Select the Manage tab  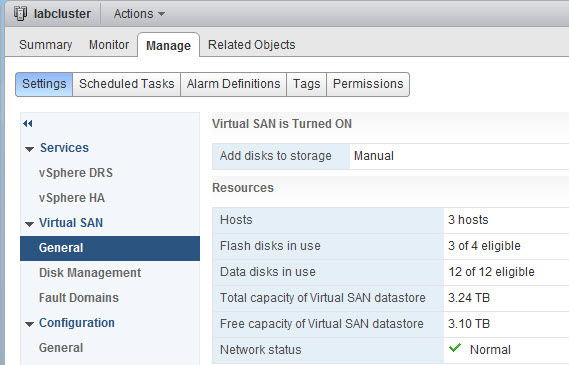click(x=168, y=45)
